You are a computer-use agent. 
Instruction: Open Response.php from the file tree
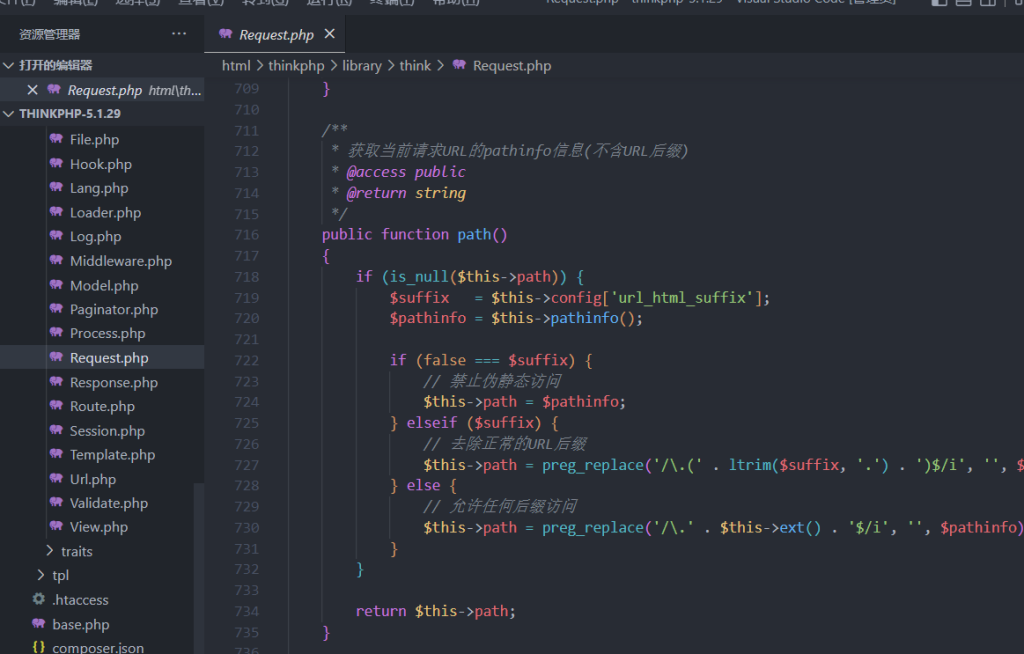[113, 382]
